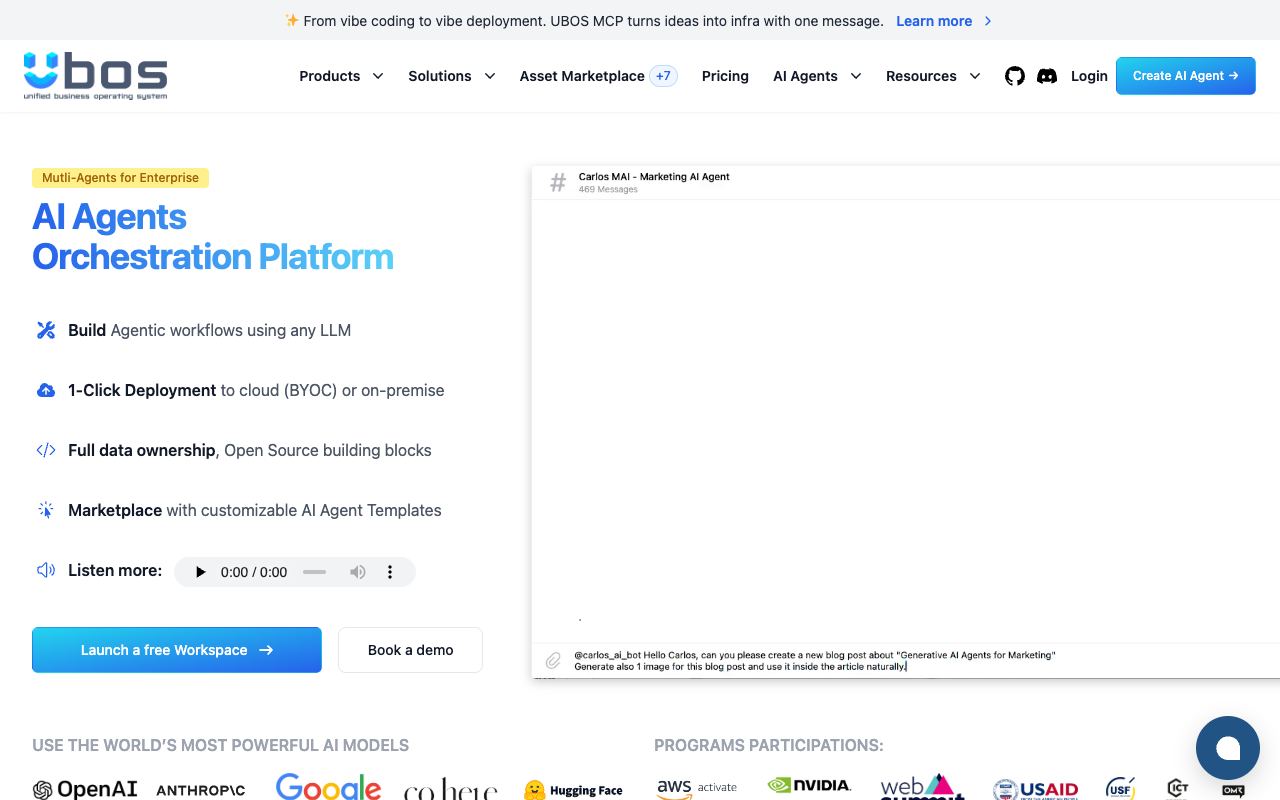Play the Listen more audio
The width and height of the screenshot is (1280, 800).
click(x=200, y=572)
